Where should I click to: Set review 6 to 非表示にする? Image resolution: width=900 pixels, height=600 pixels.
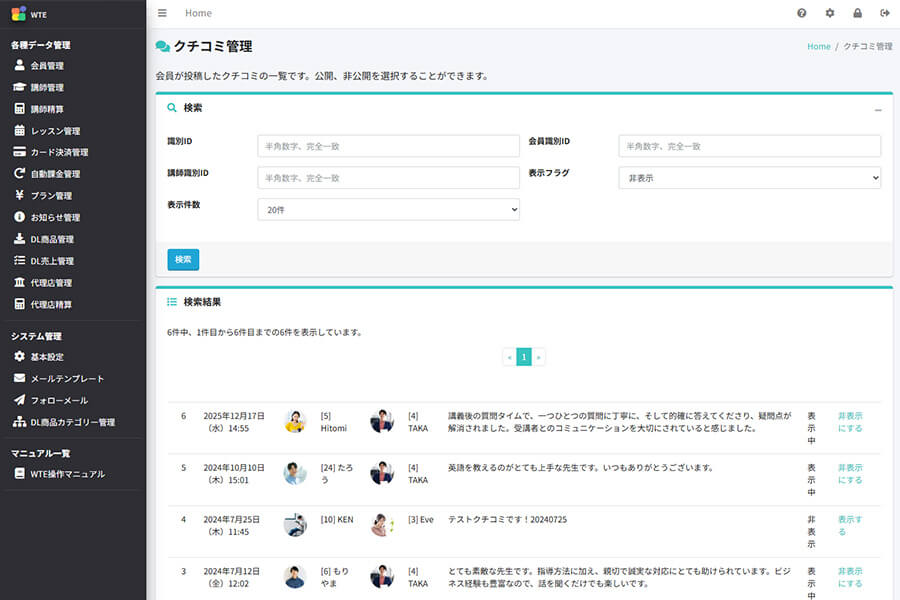[x=849, y=421]
